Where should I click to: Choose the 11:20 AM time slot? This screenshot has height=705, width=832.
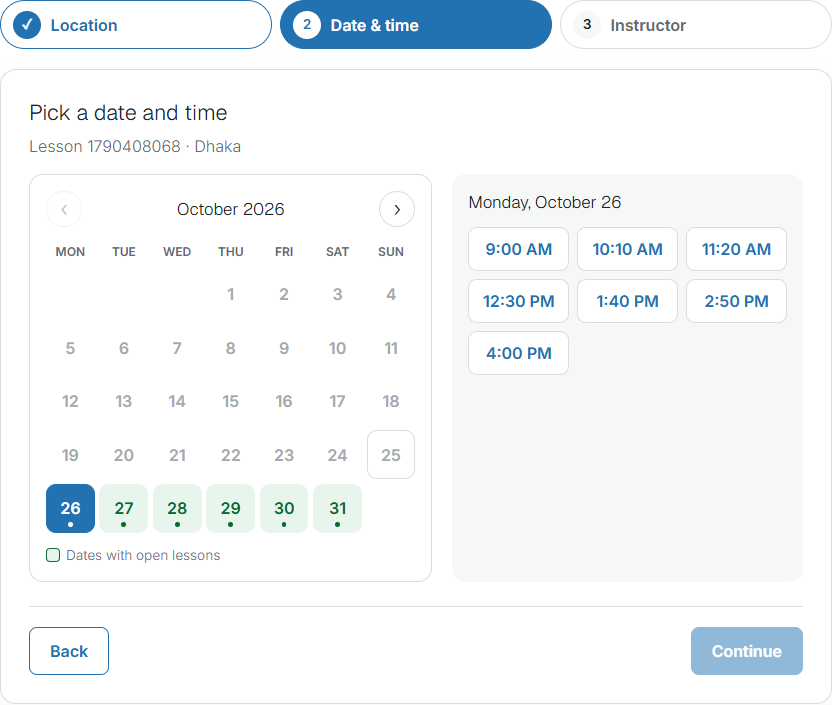[x=736, y=249]
